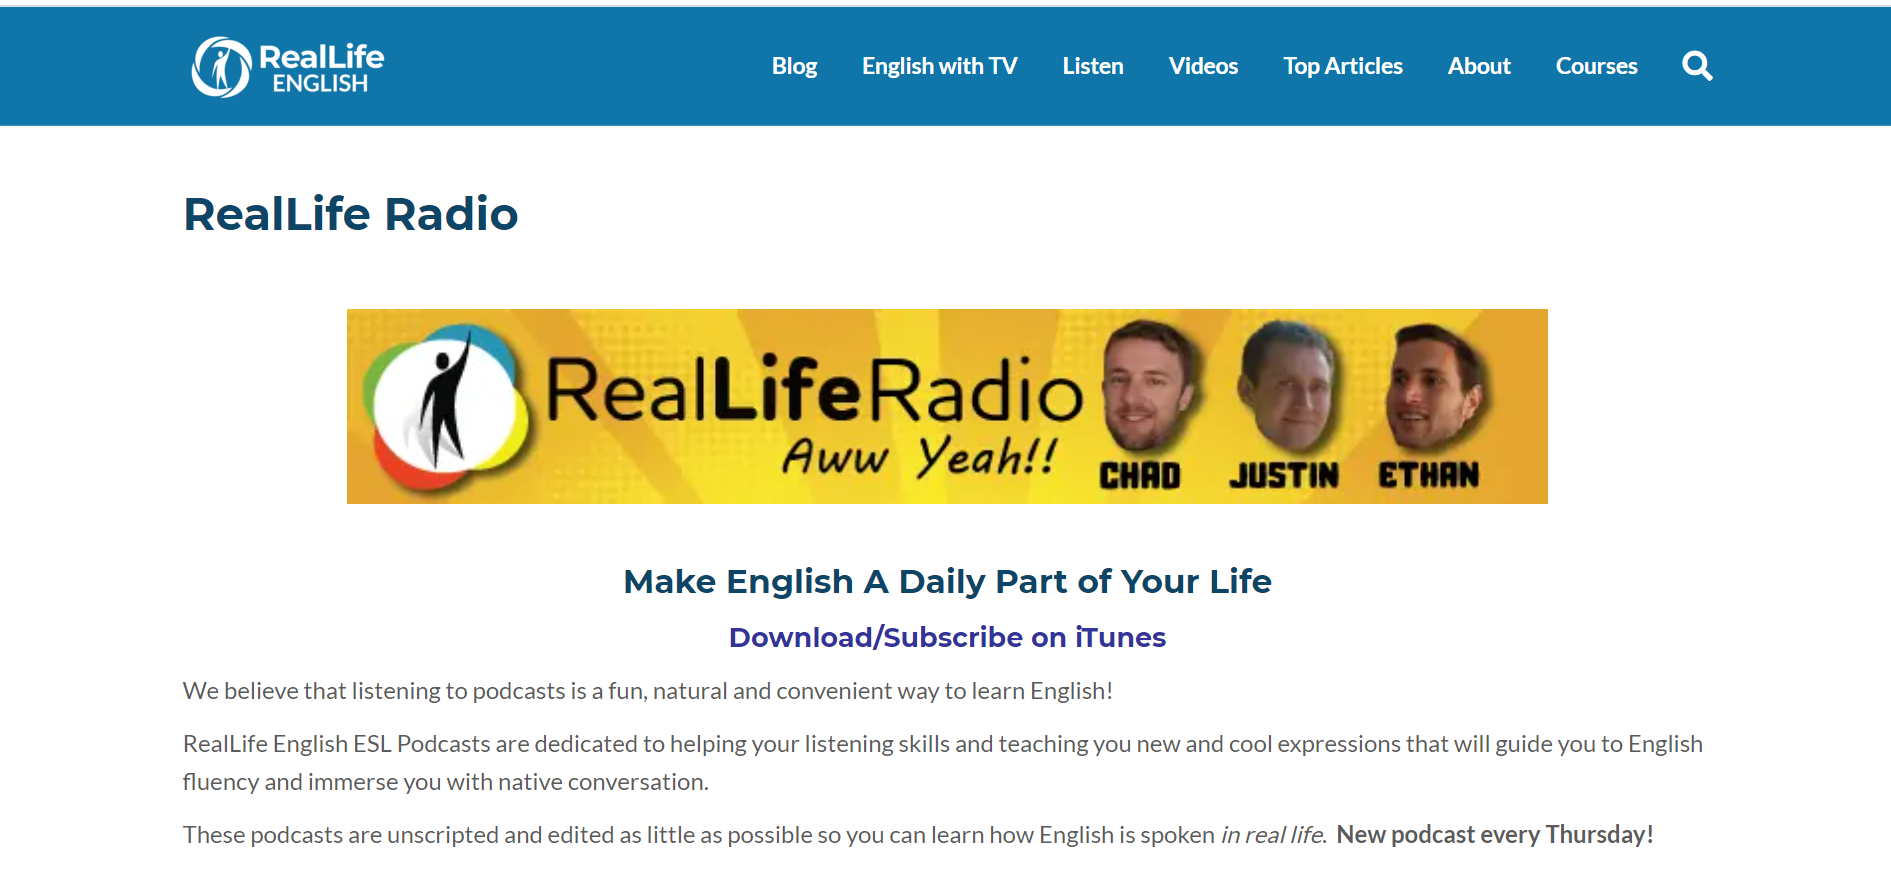Click the "New podcast every Thursday!" text

tap(1495, 834)
